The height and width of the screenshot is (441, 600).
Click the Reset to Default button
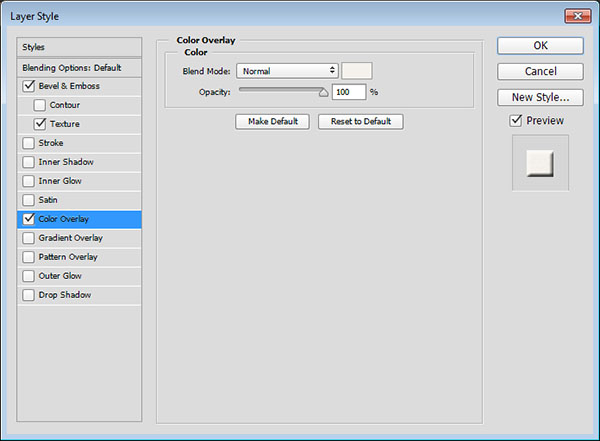coord(360,121)
